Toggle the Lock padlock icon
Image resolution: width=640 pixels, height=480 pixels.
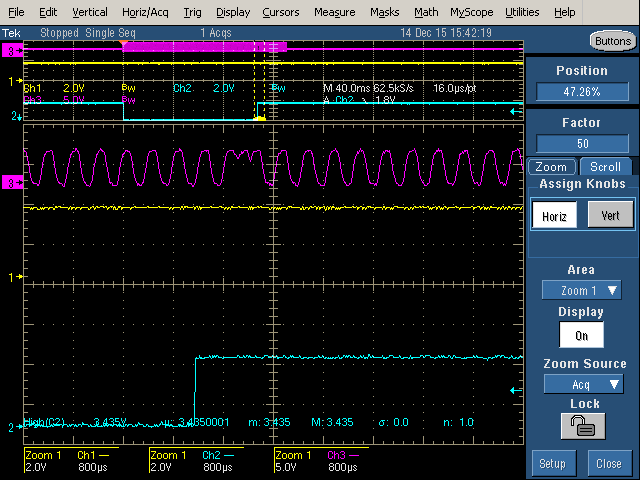tap(583, 426)
